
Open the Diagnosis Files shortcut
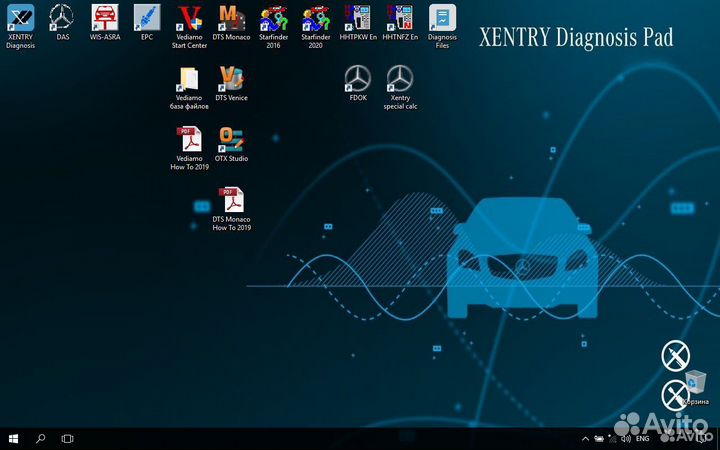pos(442,27)
